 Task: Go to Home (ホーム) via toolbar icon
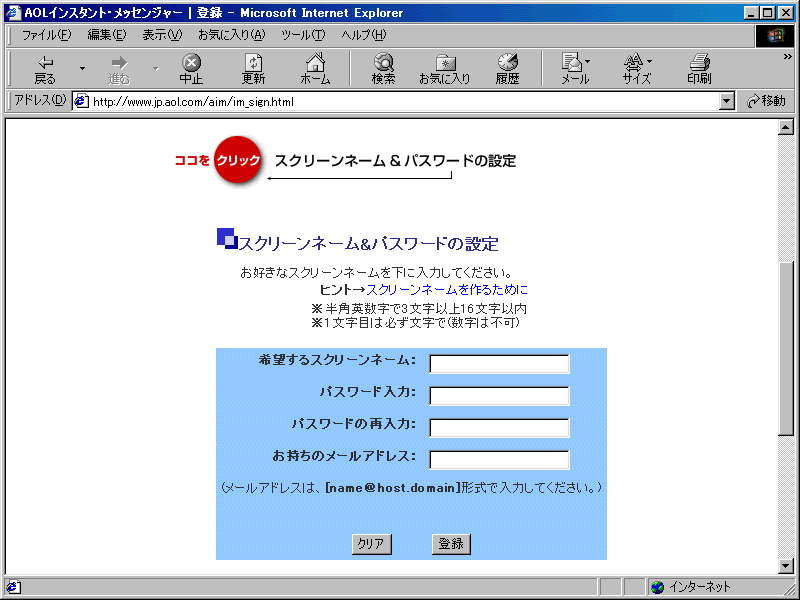tap(315, 69)
